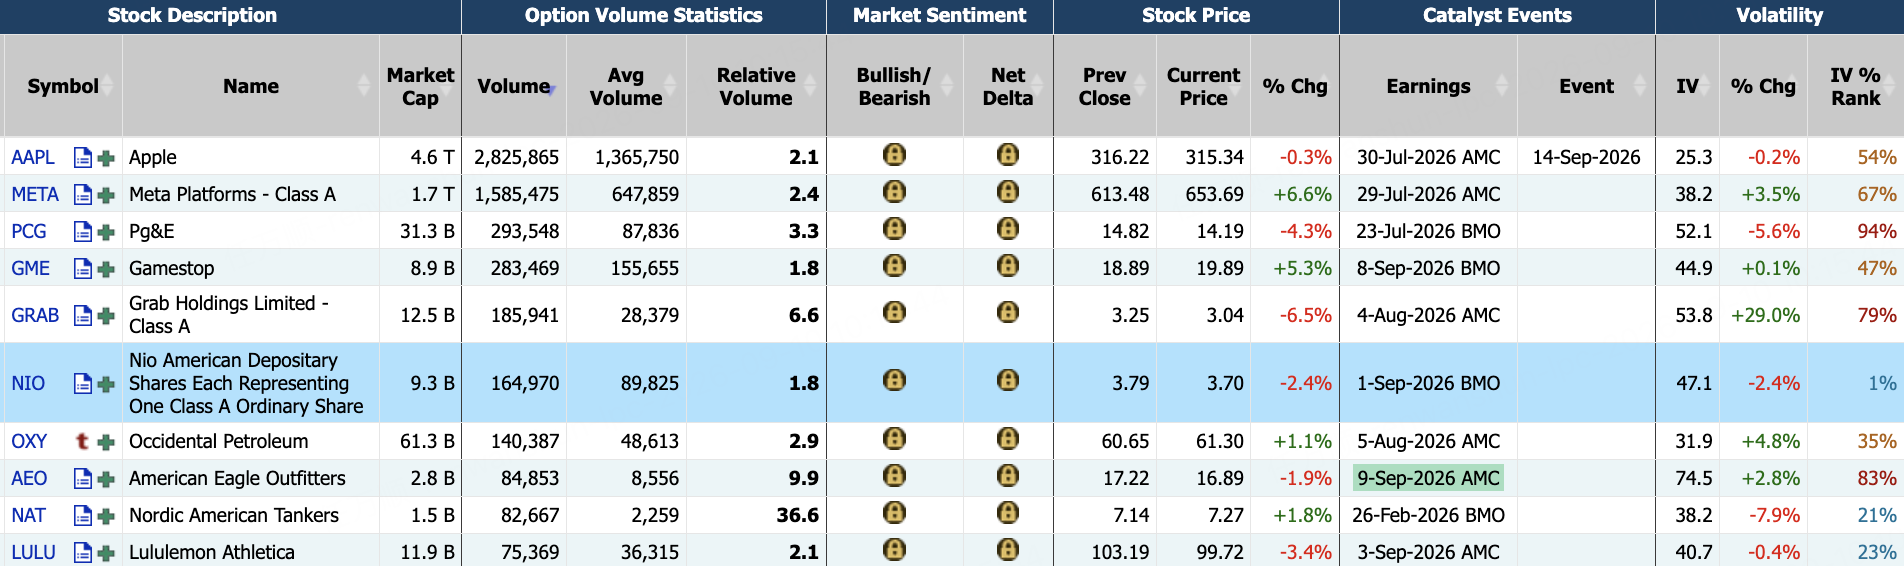Image resolution: width=1904 pixels, height=566 pixels.
Task: Click the green plus icon beside LULU
Action: pos(106,553)
